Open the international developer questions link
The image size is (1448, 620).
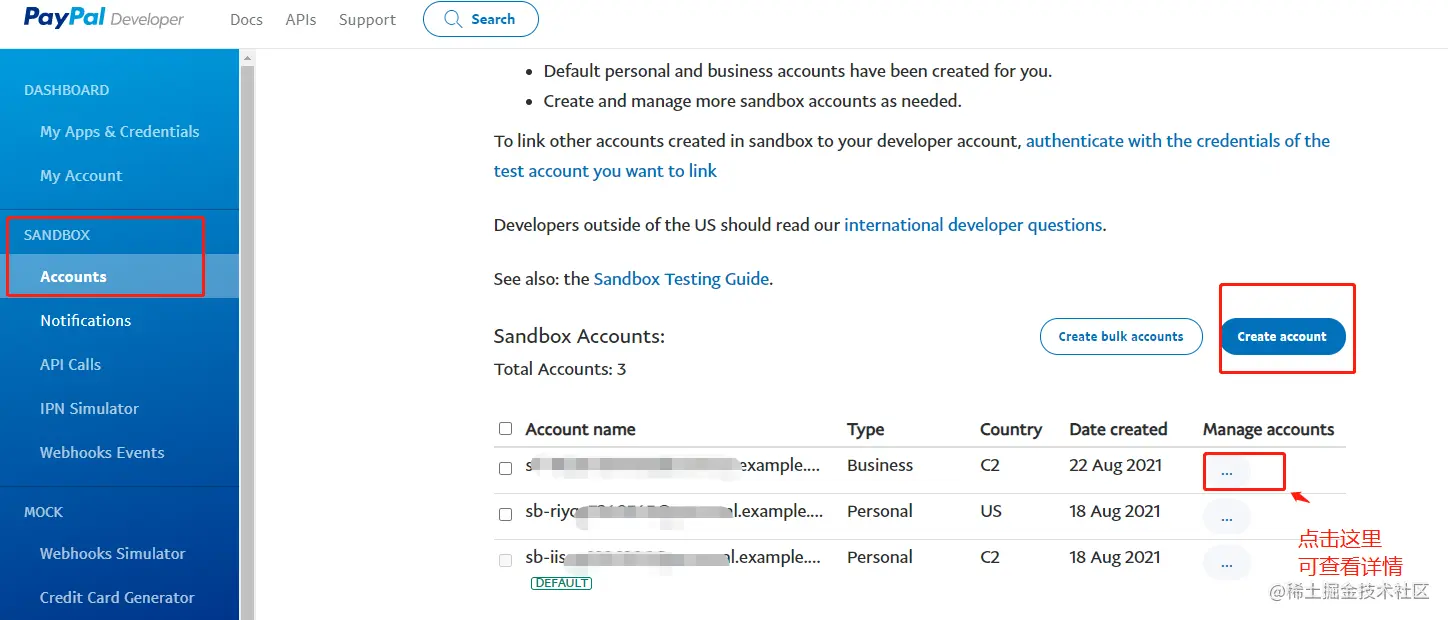[973, 225]
